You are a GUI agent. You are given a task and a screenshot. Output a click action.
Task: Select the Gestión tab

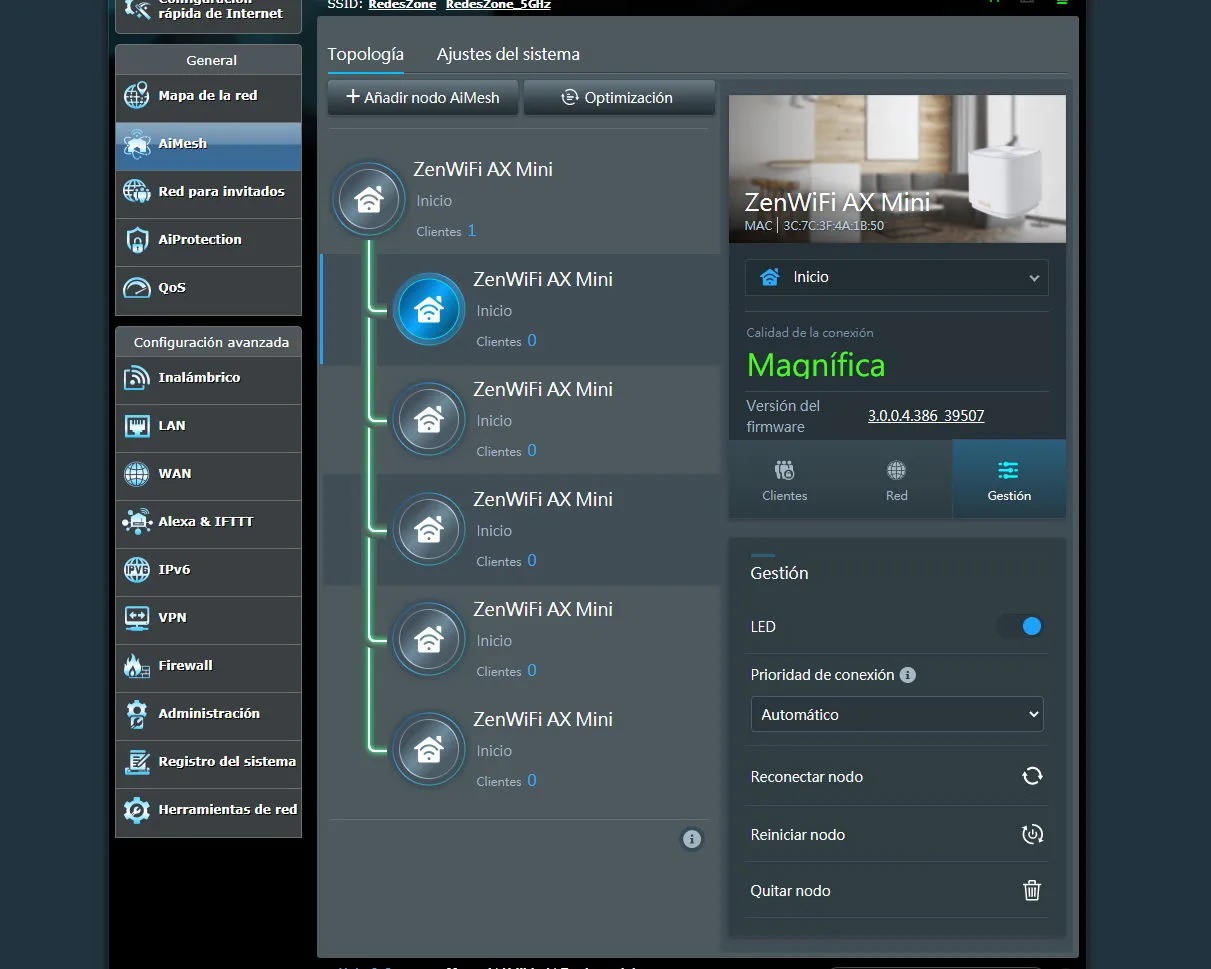pos(1009,480)
